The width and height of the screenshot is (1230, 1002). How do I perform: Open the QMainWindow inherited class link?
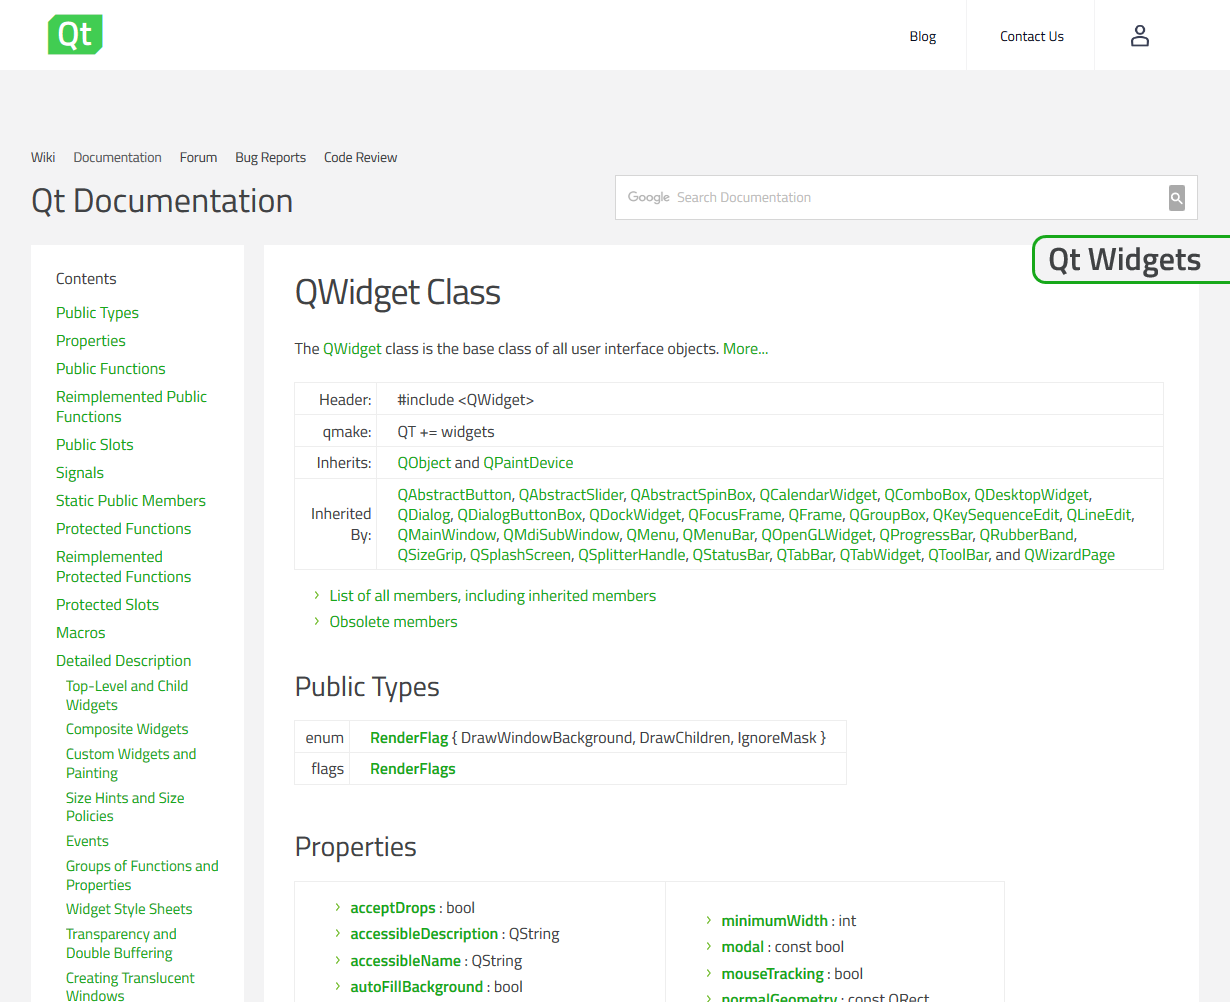coord(447,534)
